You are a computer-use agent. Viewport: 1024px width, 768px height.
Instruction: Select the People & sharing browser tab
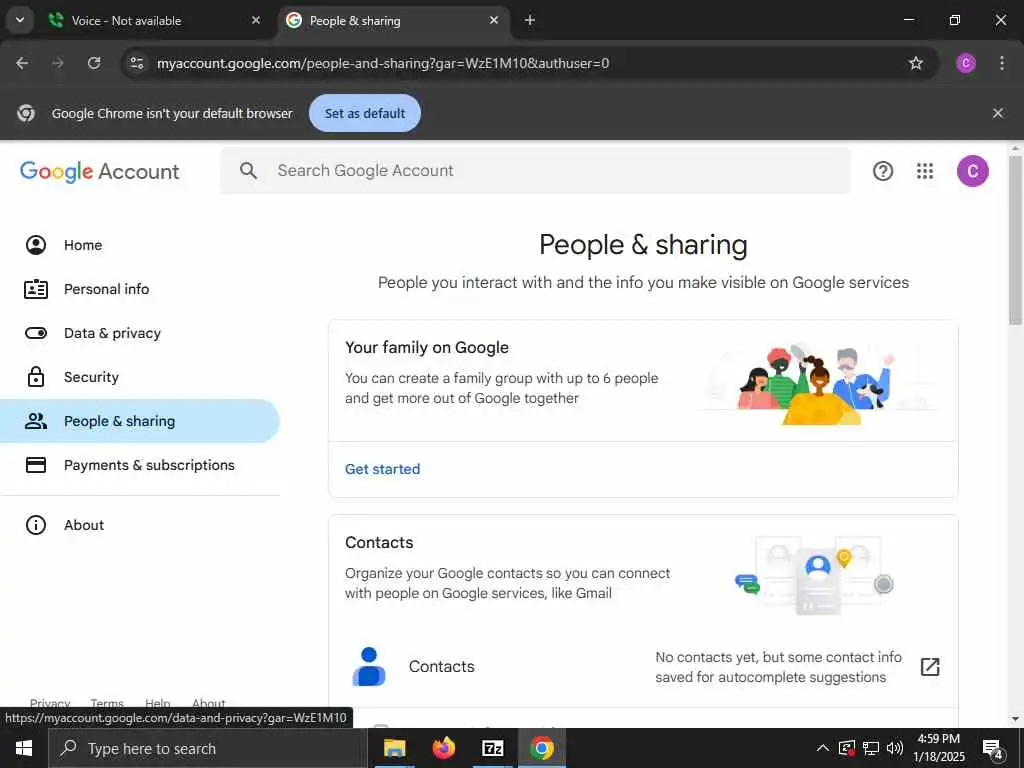coord(394,21)
